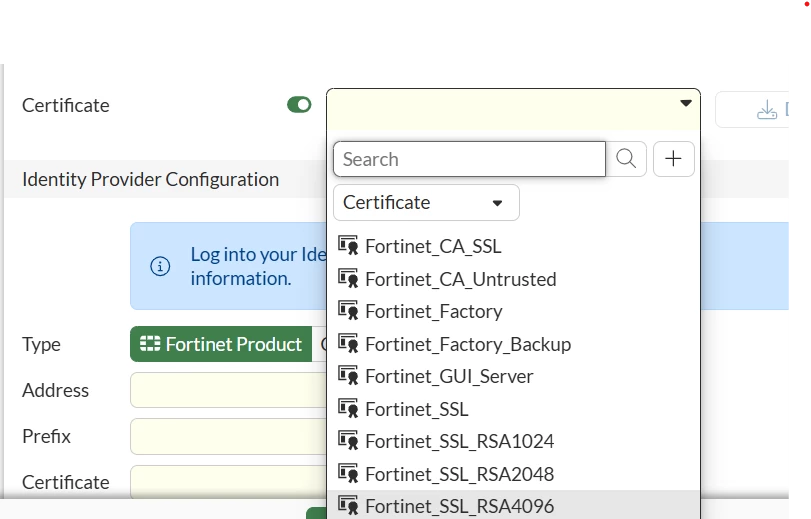Click the Fortinet_CA_SSL certificate icon
Image resolution: width=811 pixels, height=519 pixels.
tap(348, 245)
